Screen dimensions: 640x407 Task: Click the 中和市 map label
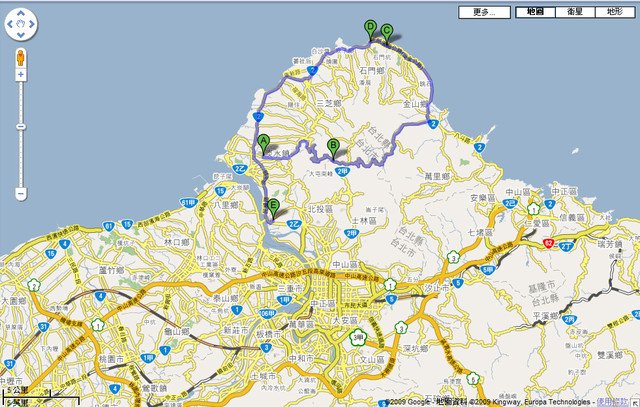coord(301,358)
